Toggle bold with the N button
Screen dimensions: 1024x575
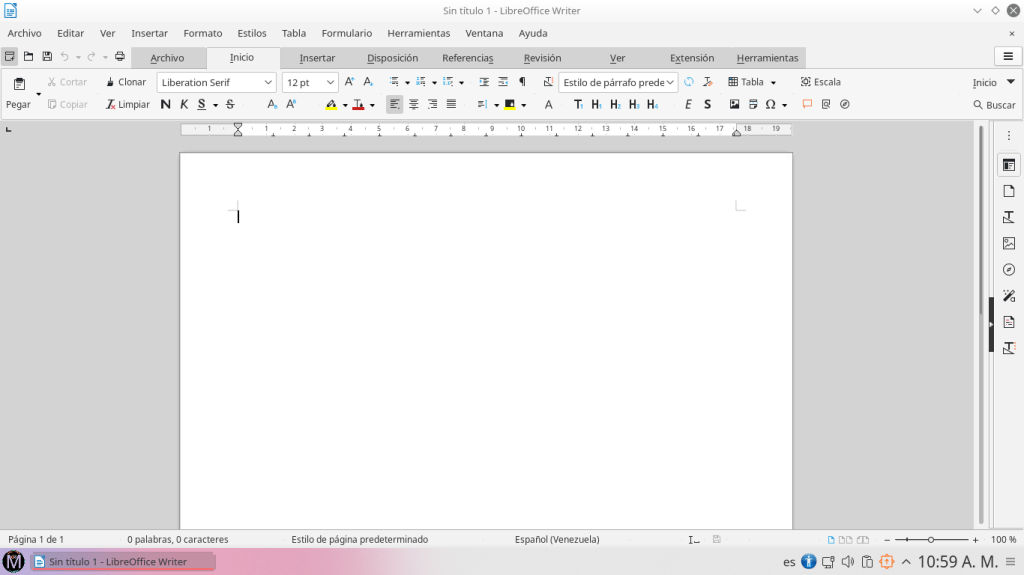pos(166,104)
